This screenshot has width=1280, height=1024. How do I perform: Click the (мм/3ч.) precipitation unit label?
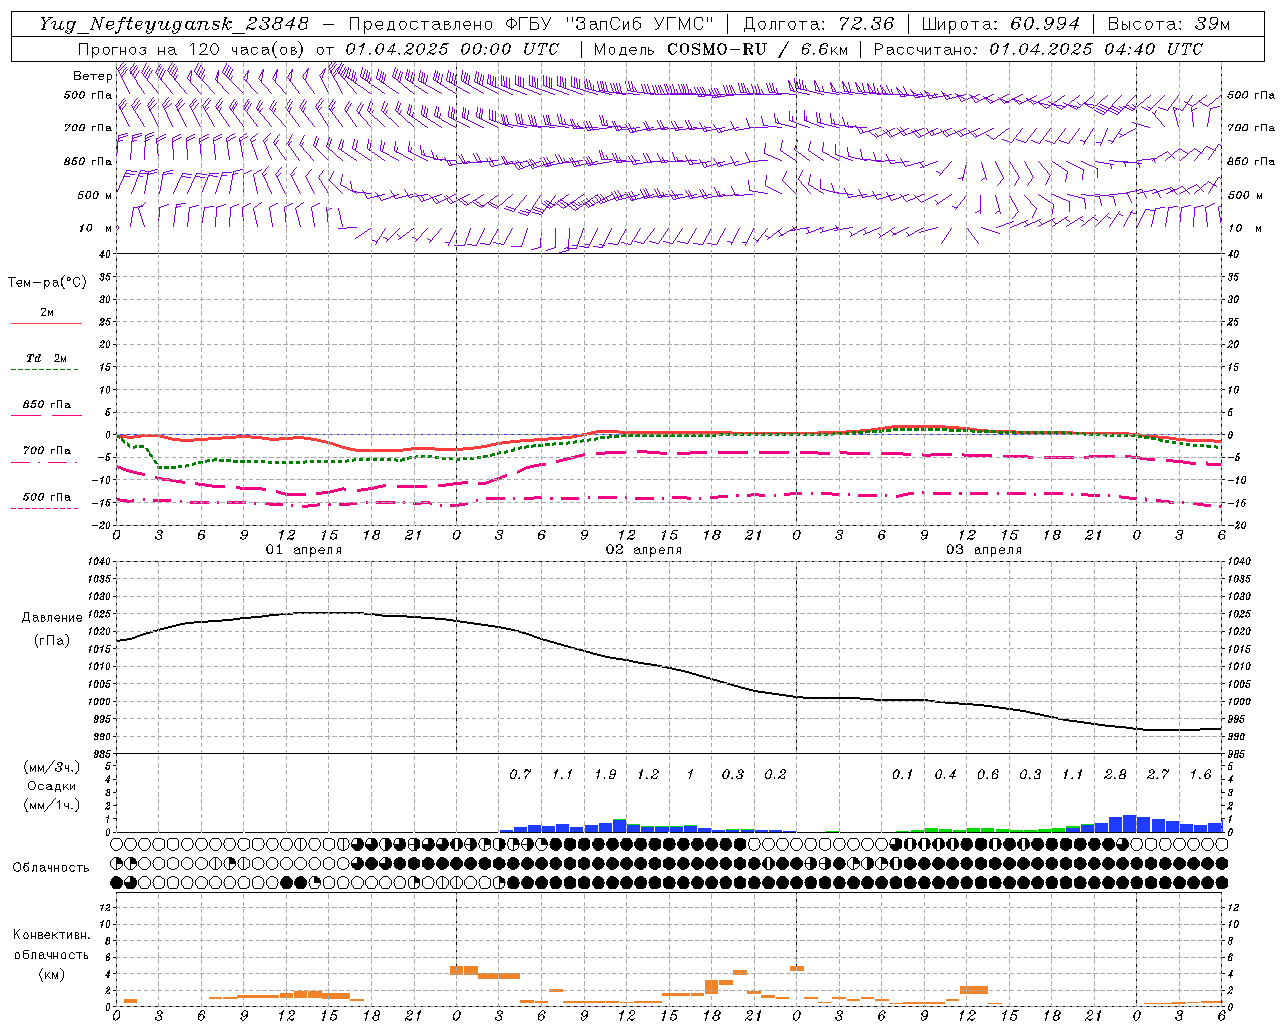51,767
